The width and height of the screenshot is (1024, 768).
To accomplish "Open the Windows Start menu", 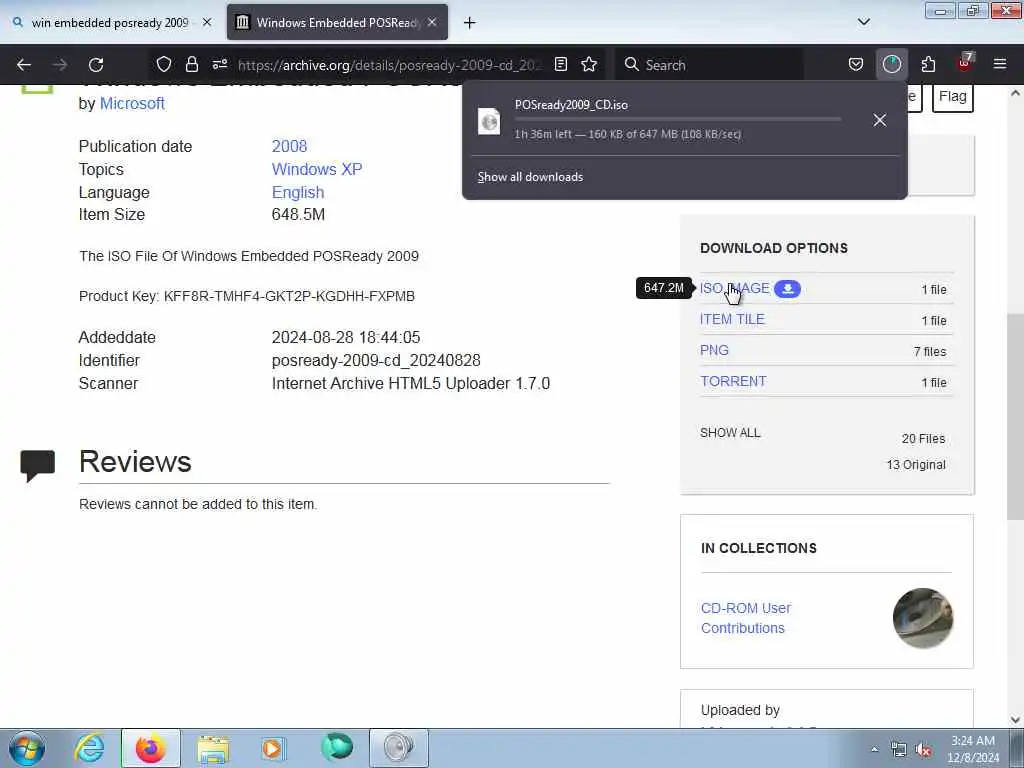I will tap(27, 748).
